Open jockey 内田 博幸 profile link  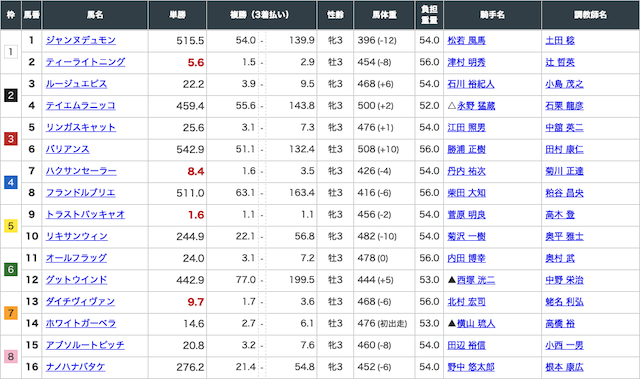coord(467,258)
